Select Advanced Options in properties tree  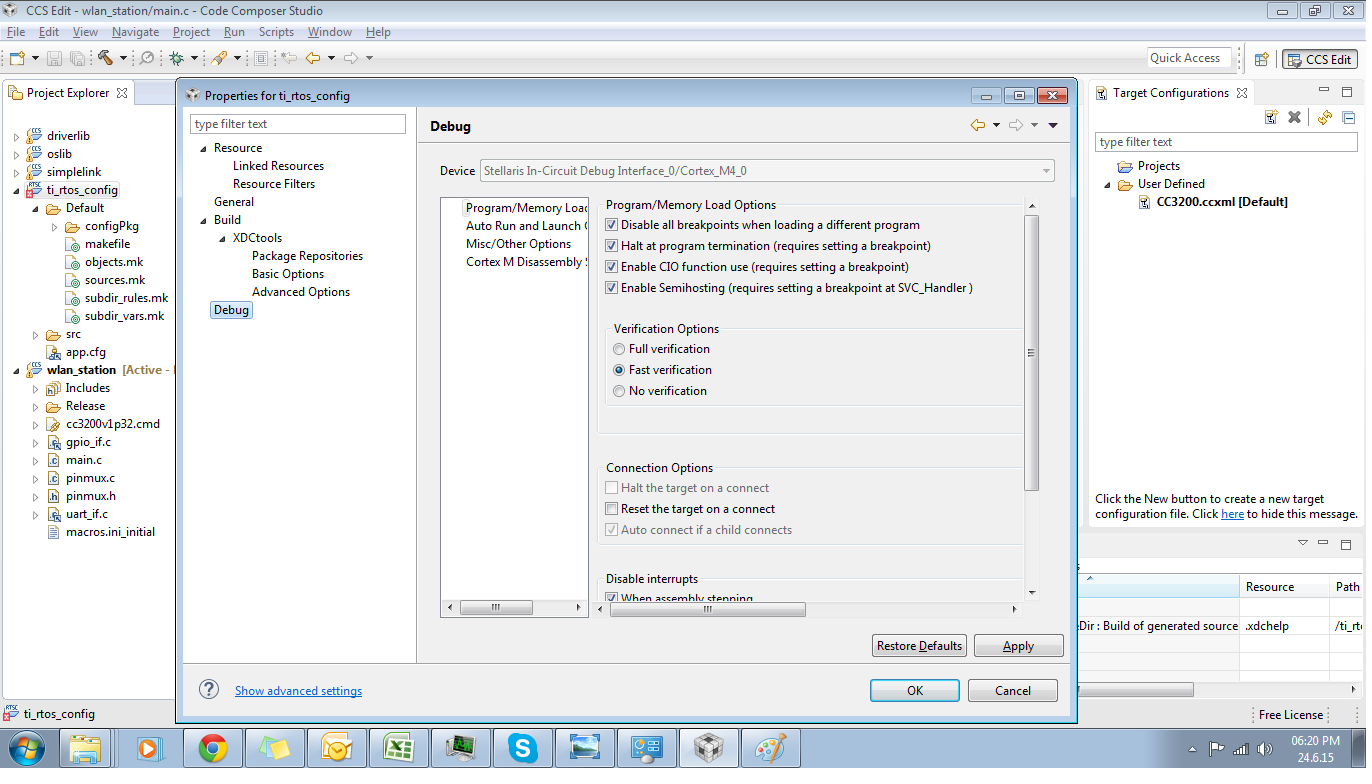(x=301, y=292)
